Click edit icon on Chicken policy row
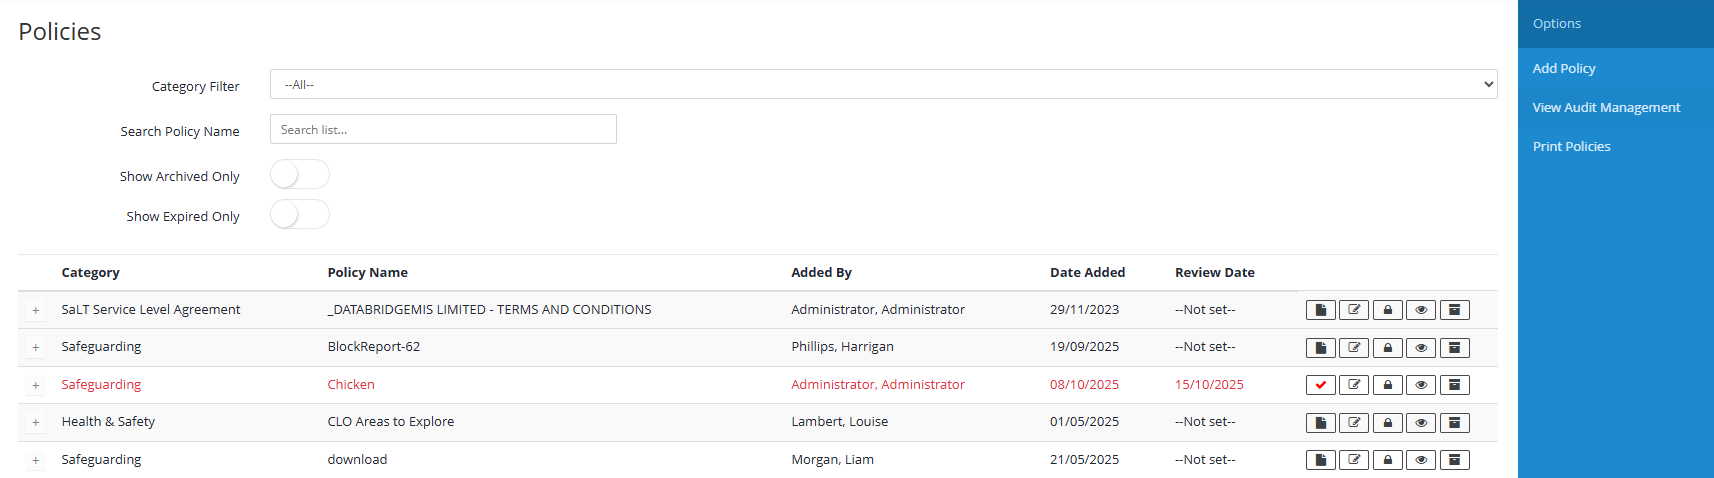This screenshot has width=1714, height=478. (1354, 385)
